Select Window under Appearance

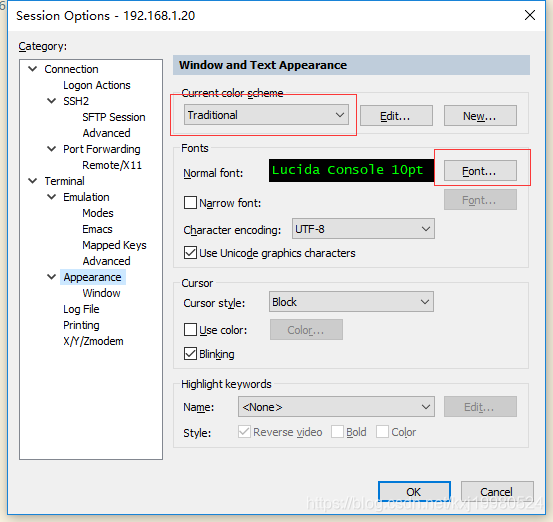click(101, 293)
